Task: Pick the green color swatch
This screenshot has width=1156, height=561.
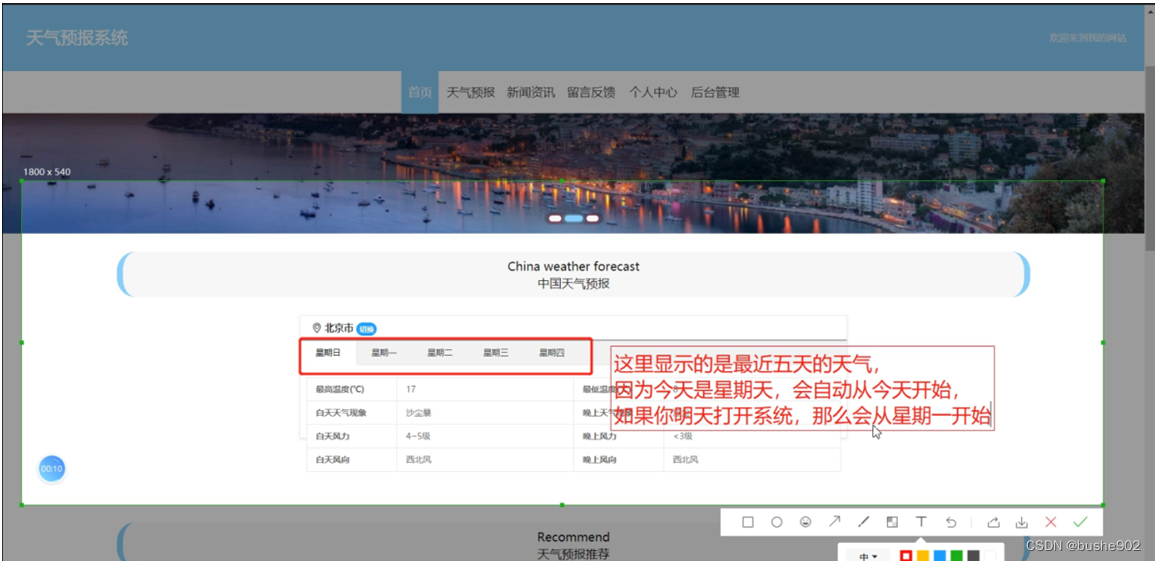Action: tap(957, 556)
